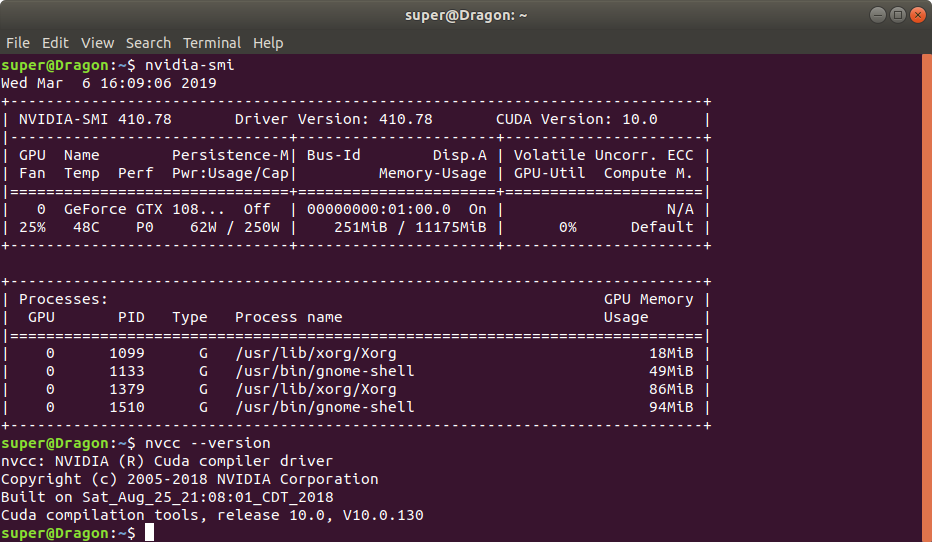This screenshot has height=542, width=932.
Task: Click 'Copyright (c) 2005-2018 NVIDIA Corporation' line
Action: click(x=190, y=479)
